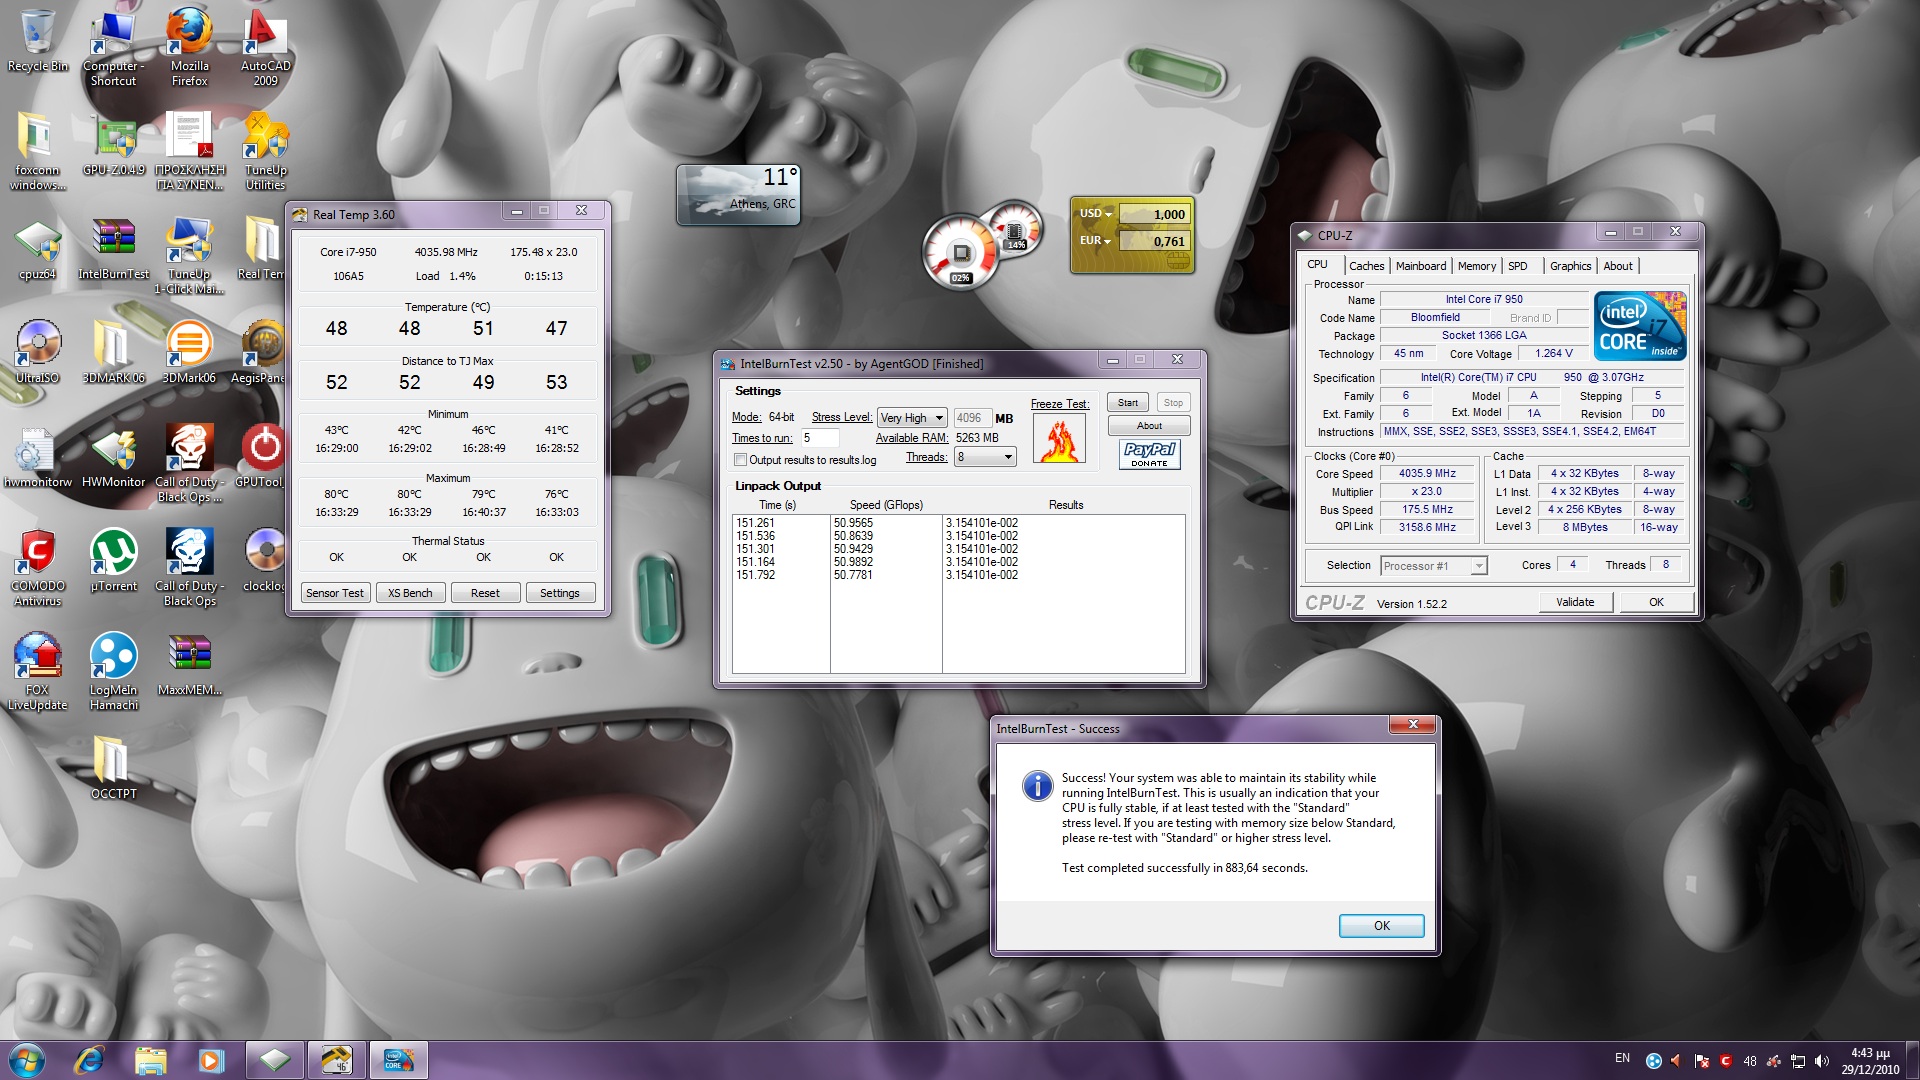Open the Processor Selection dropdown in CPU-Z
Image resolution: width=1920 pixels, height=1080 pixels.
pos(1433,566)
